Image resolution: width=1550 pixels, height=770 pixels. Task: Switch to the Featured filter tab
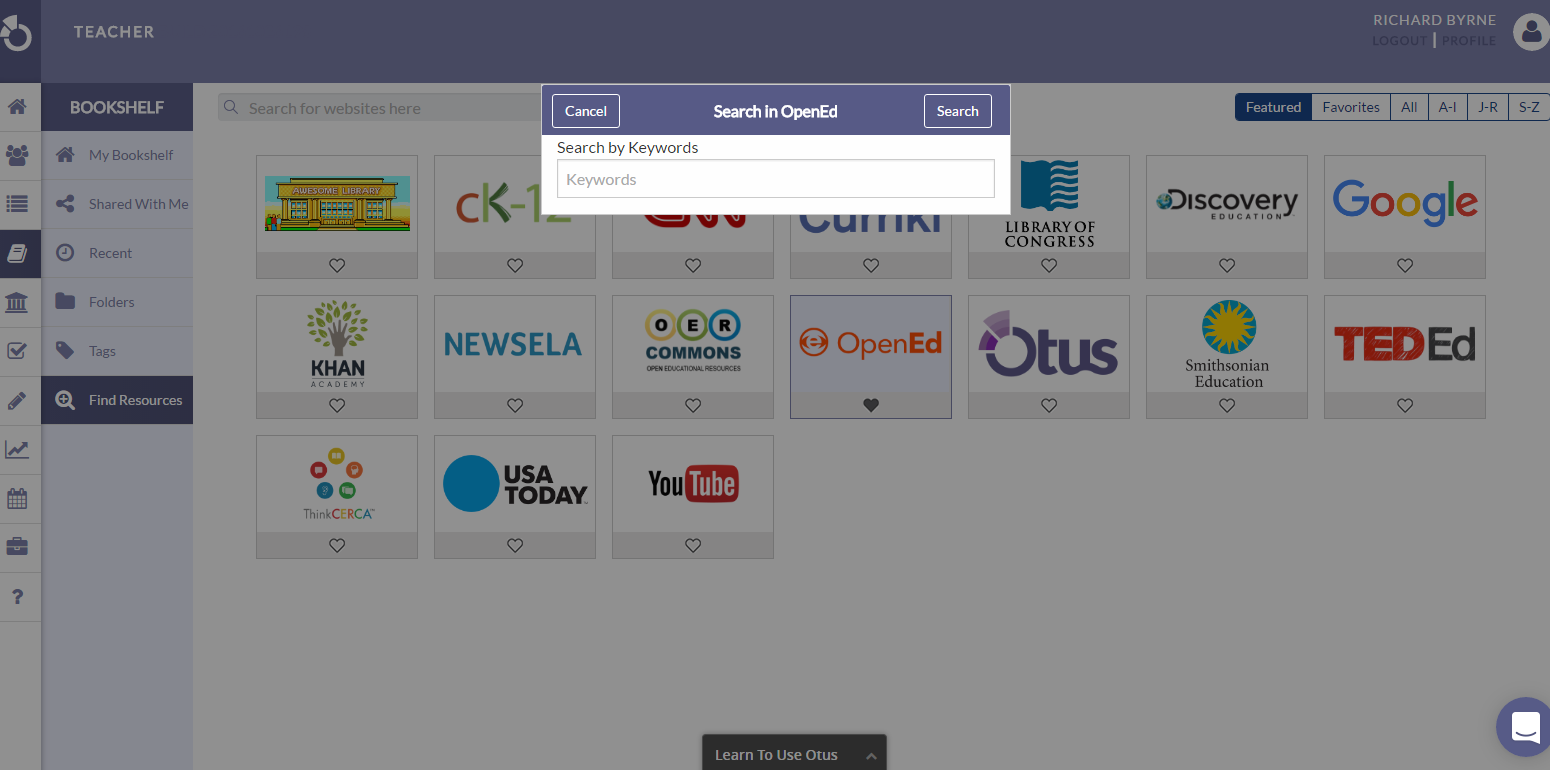[x=1273, y=107]
